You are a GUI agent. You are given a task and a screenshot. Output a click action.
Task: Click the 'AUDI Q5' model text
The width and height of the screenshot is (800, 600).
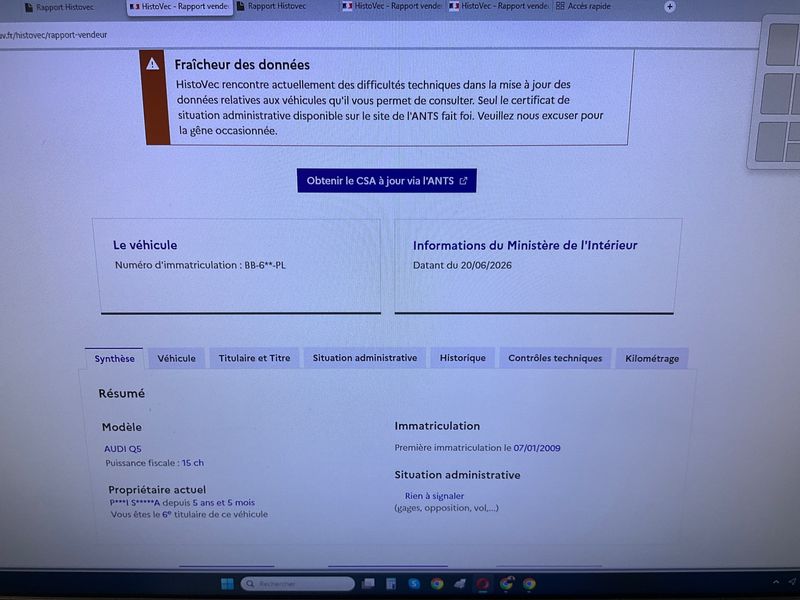[x=122, y=449]
